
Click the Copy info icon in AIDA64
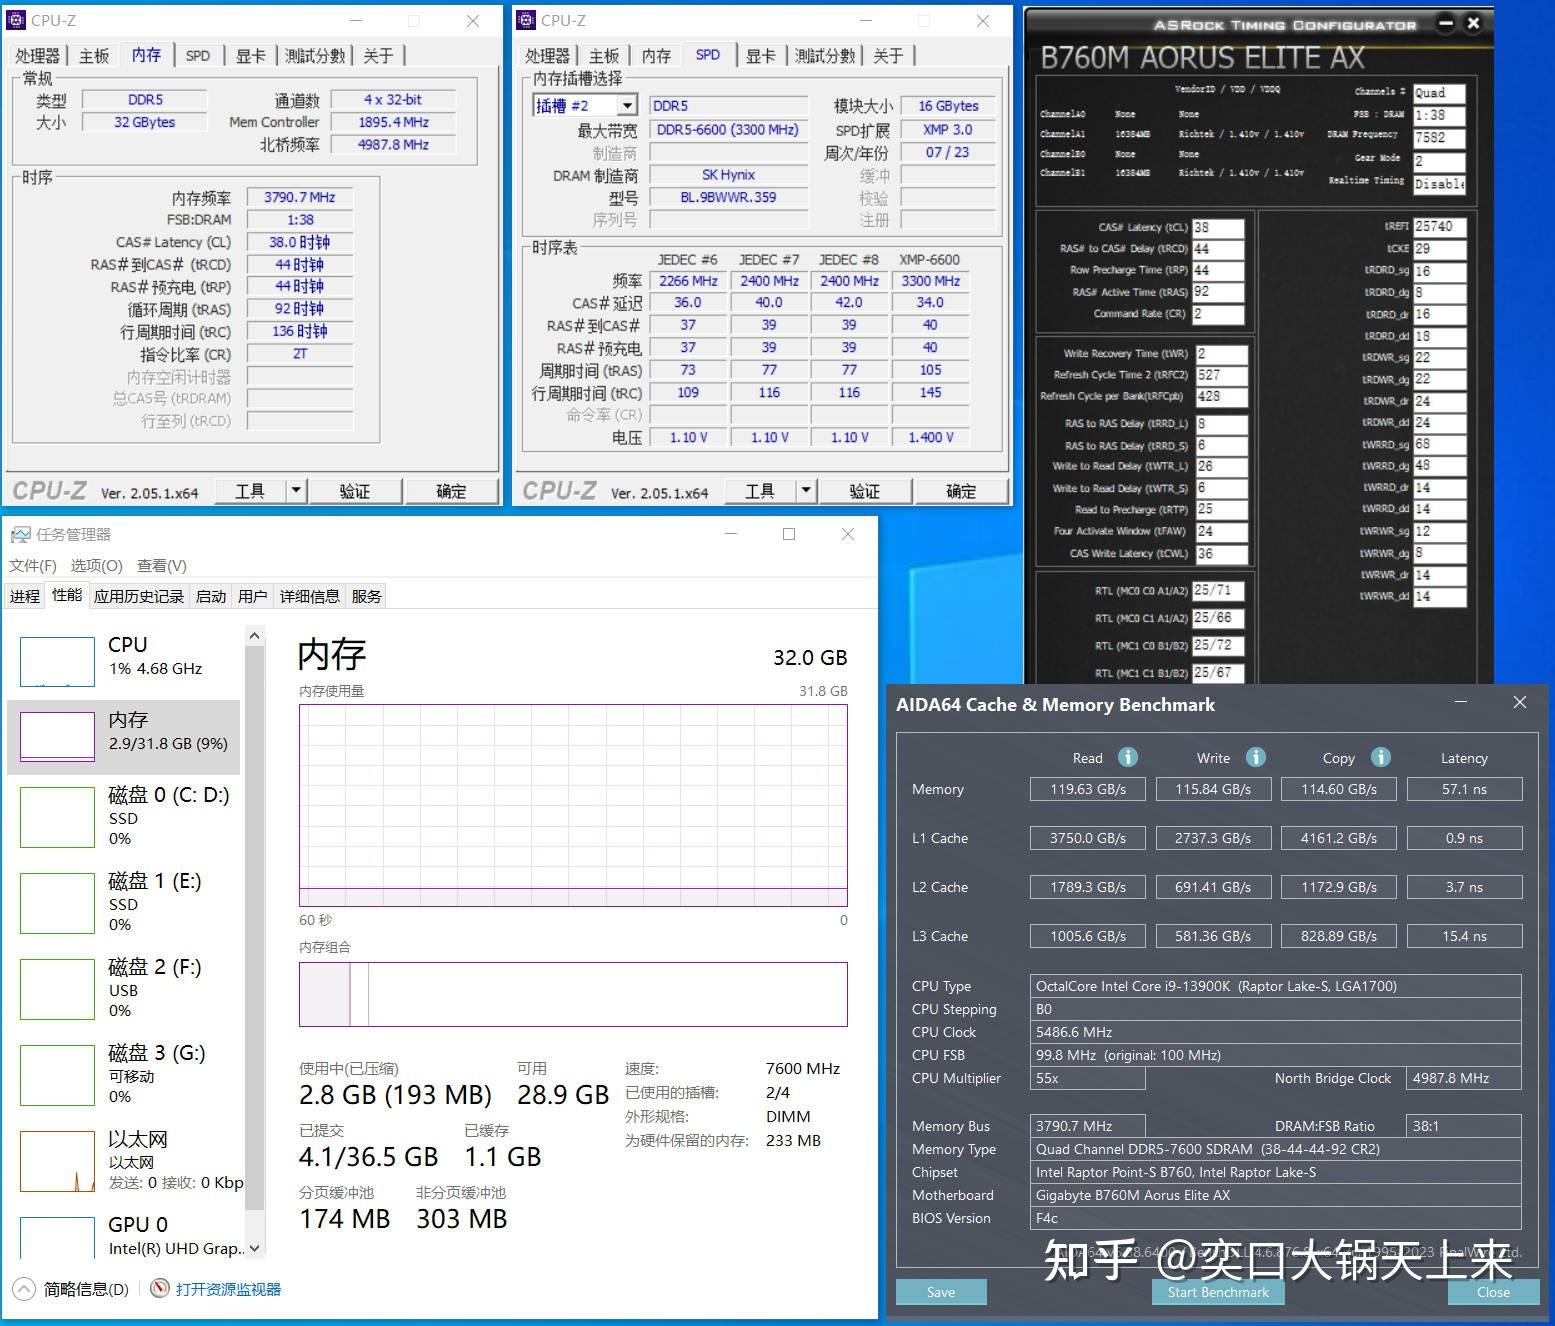tap(1381, 757)
